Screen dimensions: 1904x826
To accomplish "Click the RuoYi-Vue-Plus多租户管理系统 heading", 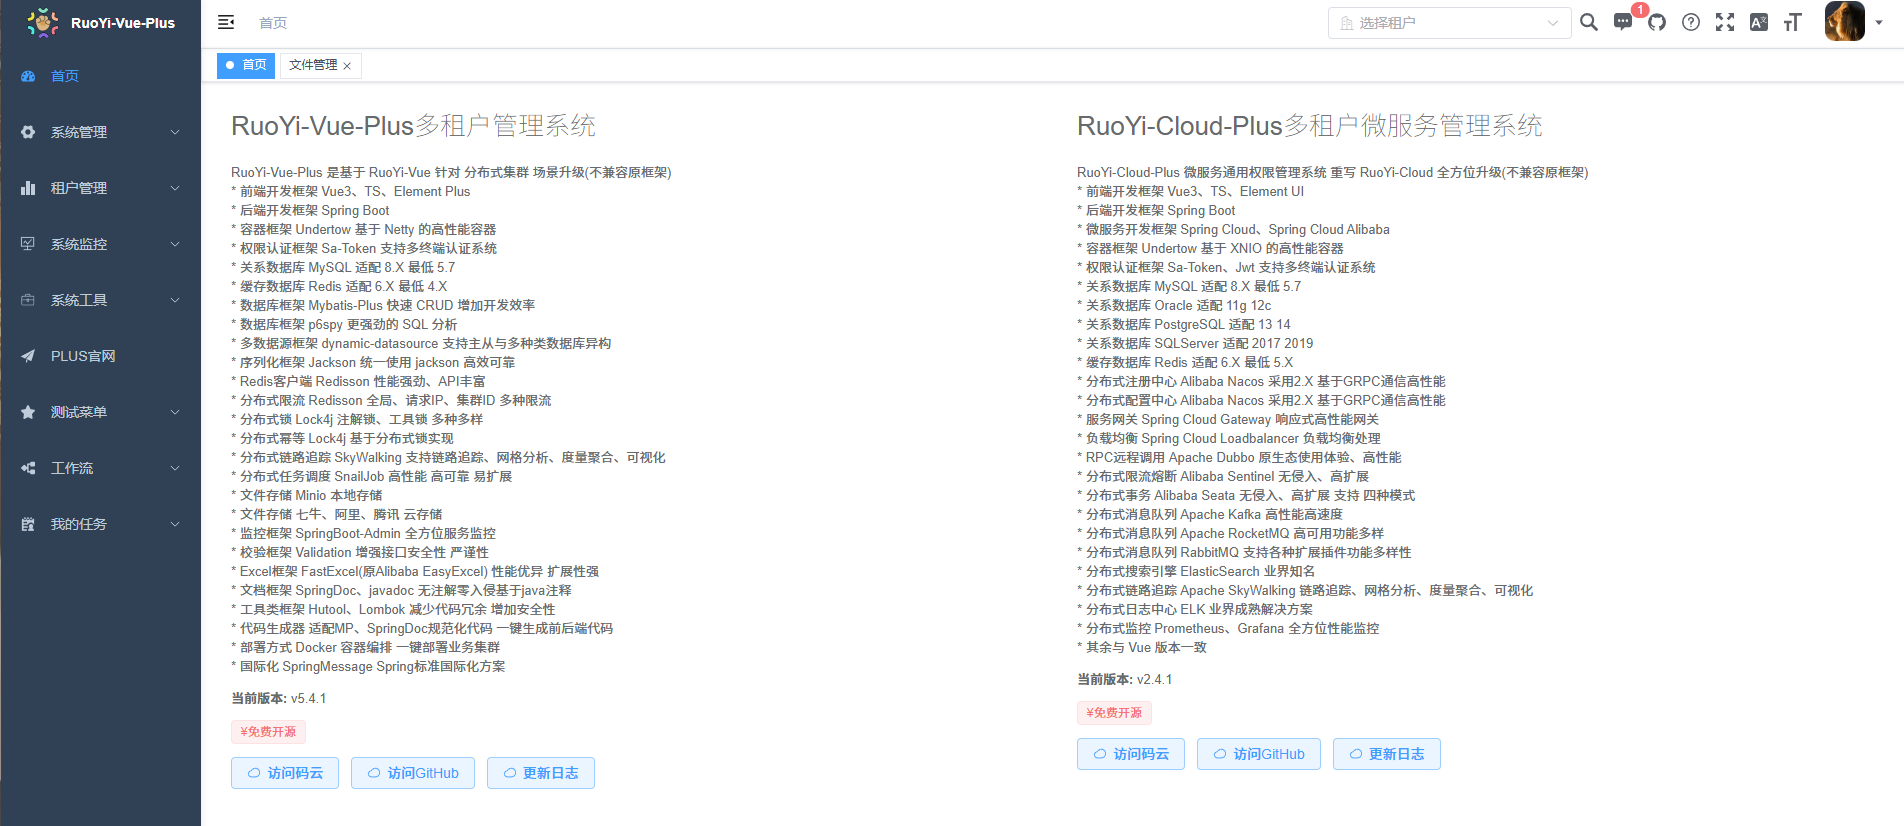I will tap(413, 126).
